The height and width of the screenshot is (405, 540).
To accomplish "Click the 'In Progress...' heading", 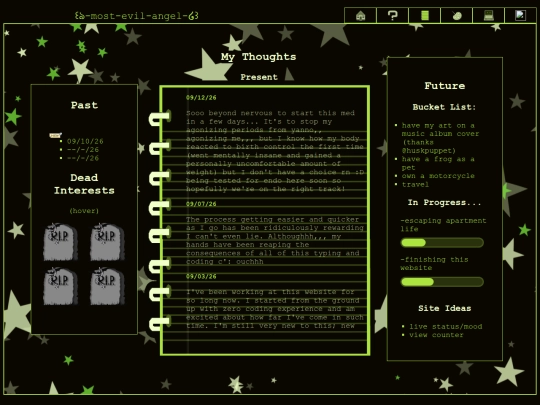I will click(444, 202).
